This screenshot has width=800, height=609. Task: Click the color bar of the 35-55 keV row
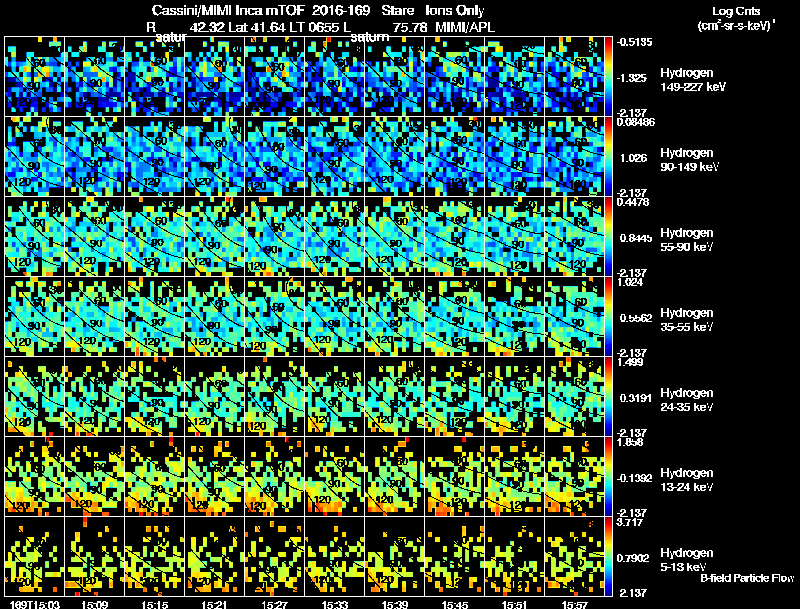click(608, 316)
